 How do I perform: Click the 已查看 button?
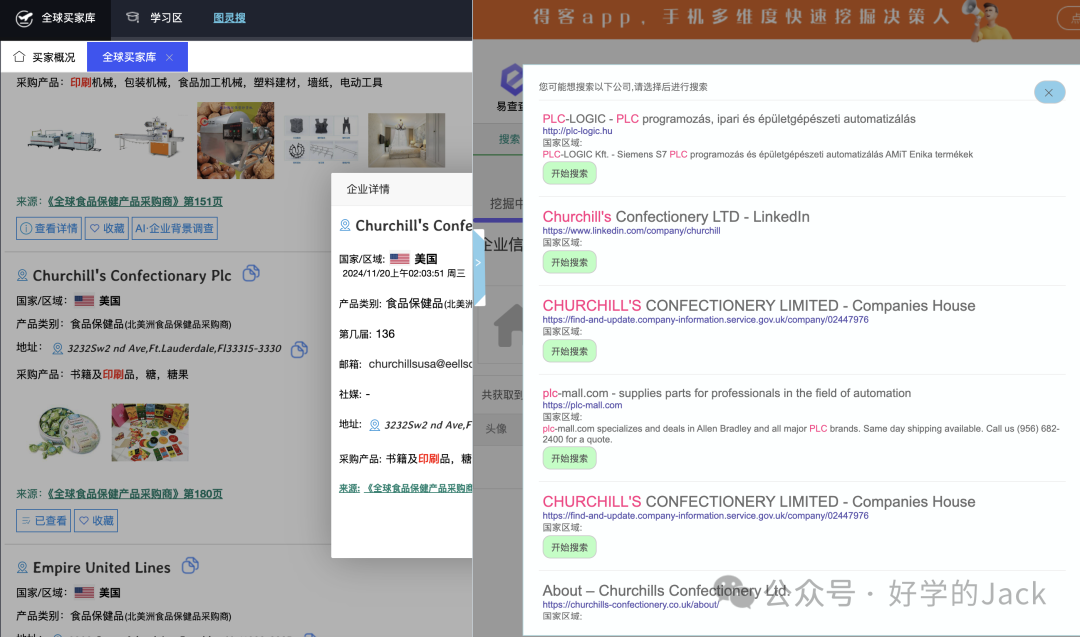pyautogui.click(x=43, y=521)
